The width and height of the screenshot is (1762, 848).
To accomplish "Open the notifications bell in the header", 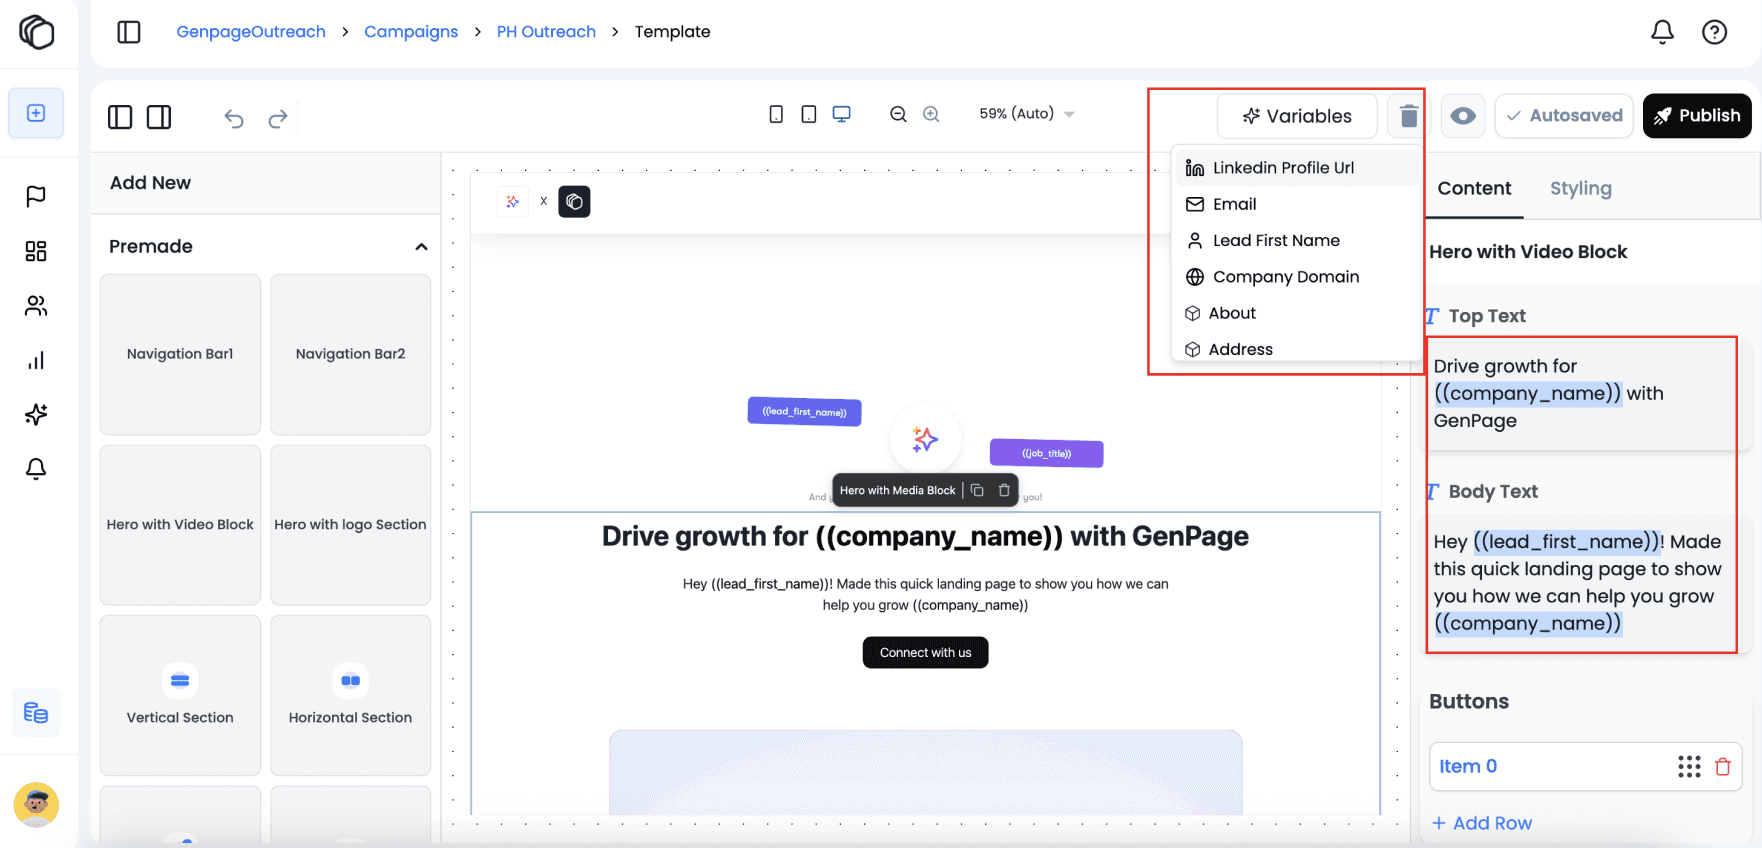I will point(1662,32).
